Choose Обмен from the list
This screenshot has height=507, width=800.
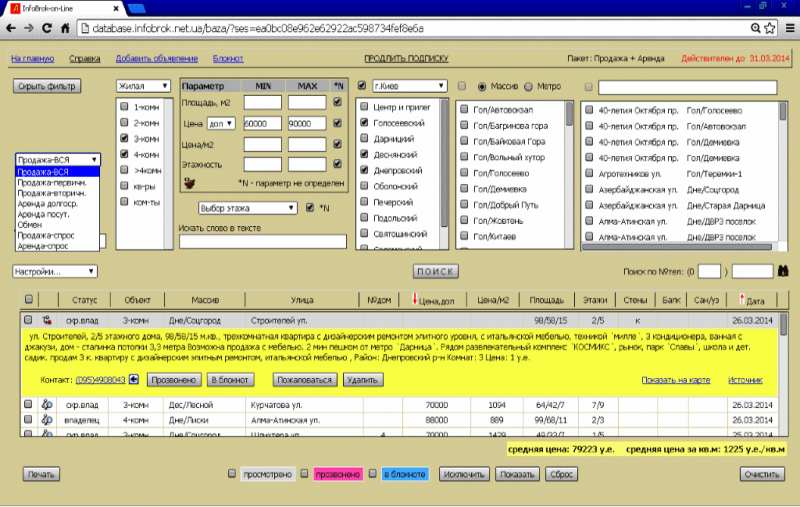58,224
